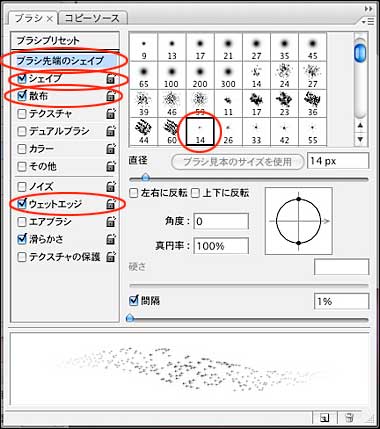Collapse panel using double arrows at top

click(x=368, y=9)
